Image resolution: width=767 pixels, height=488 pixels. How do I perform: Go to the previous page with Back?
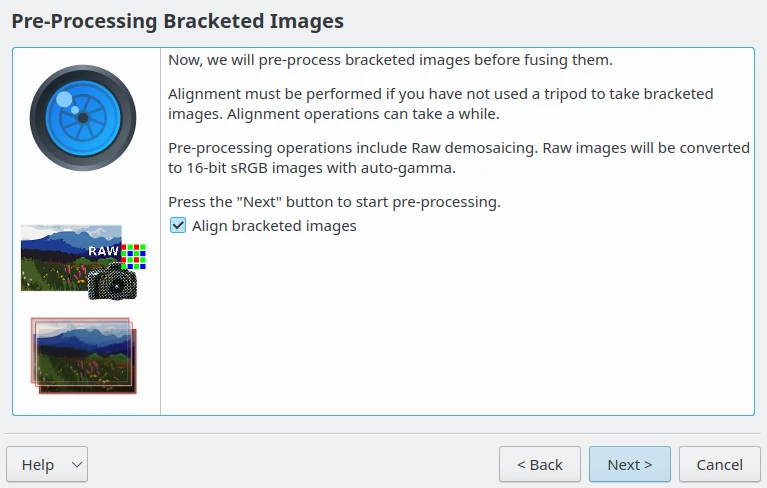(x=540, y=465)
